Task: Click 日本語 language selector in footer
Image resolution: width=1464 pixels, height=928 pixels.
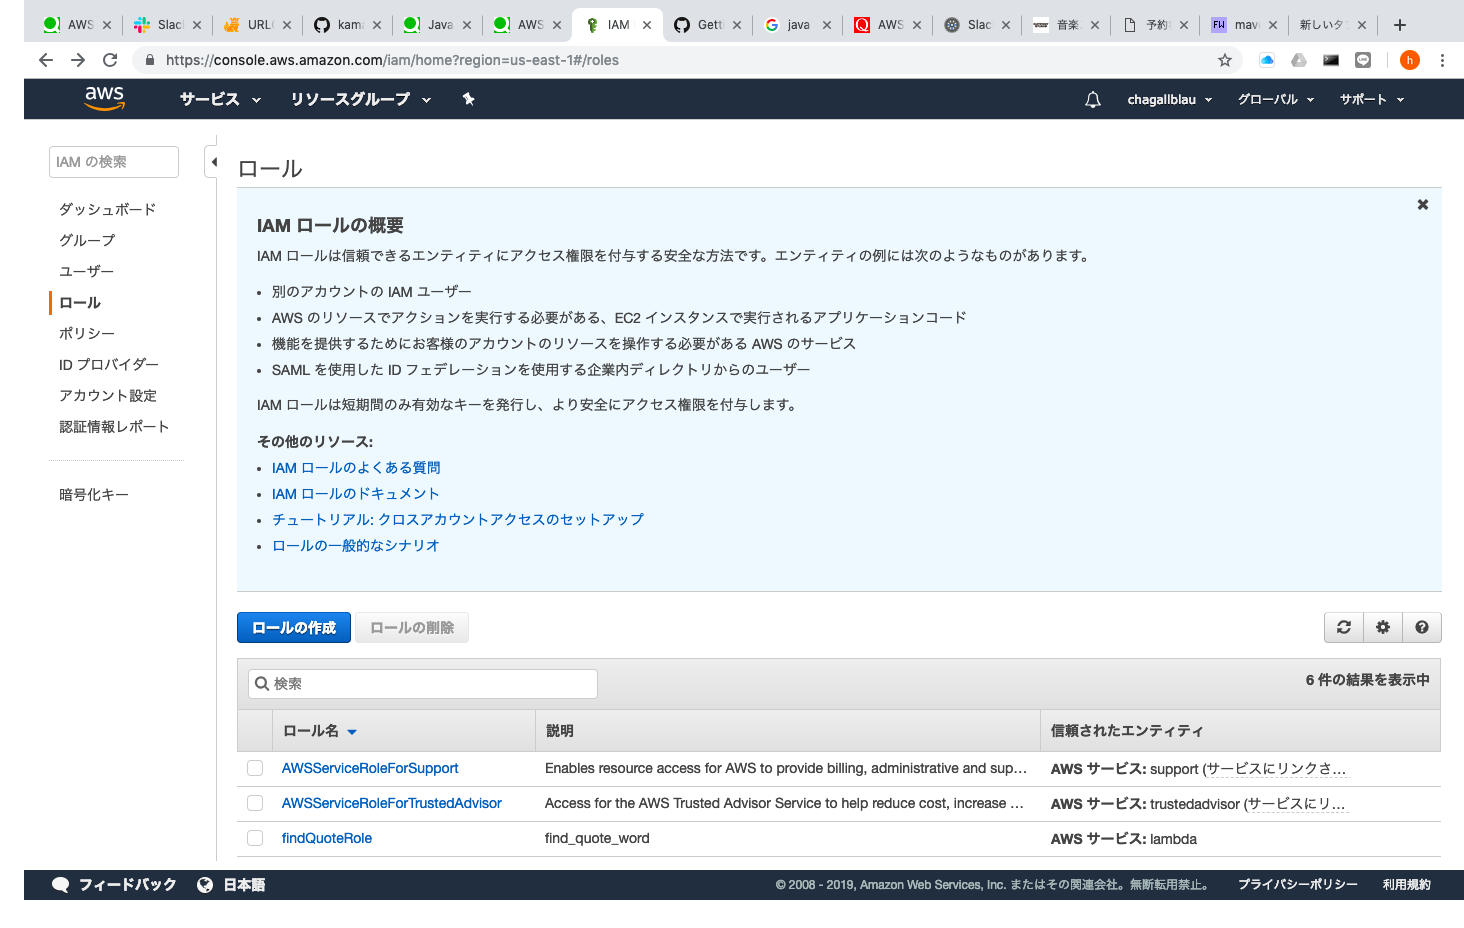Action: (244, 885)
